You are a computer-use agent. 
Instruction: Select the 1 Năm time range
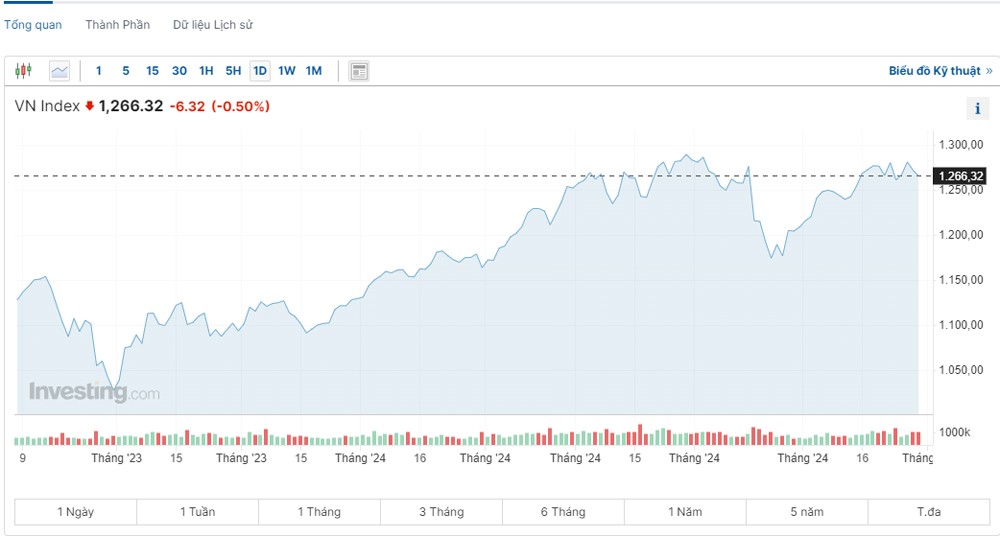pos(685,512)
